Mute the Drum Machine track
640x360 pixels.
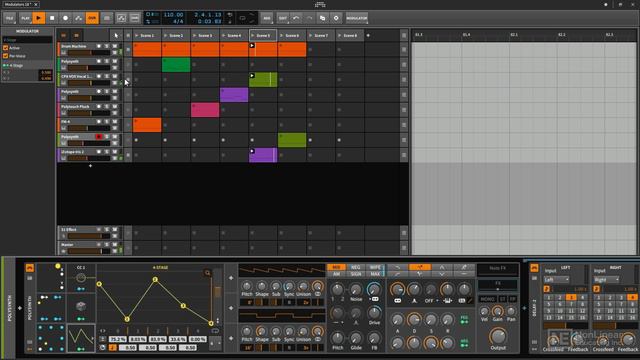[x=115, y=46]
